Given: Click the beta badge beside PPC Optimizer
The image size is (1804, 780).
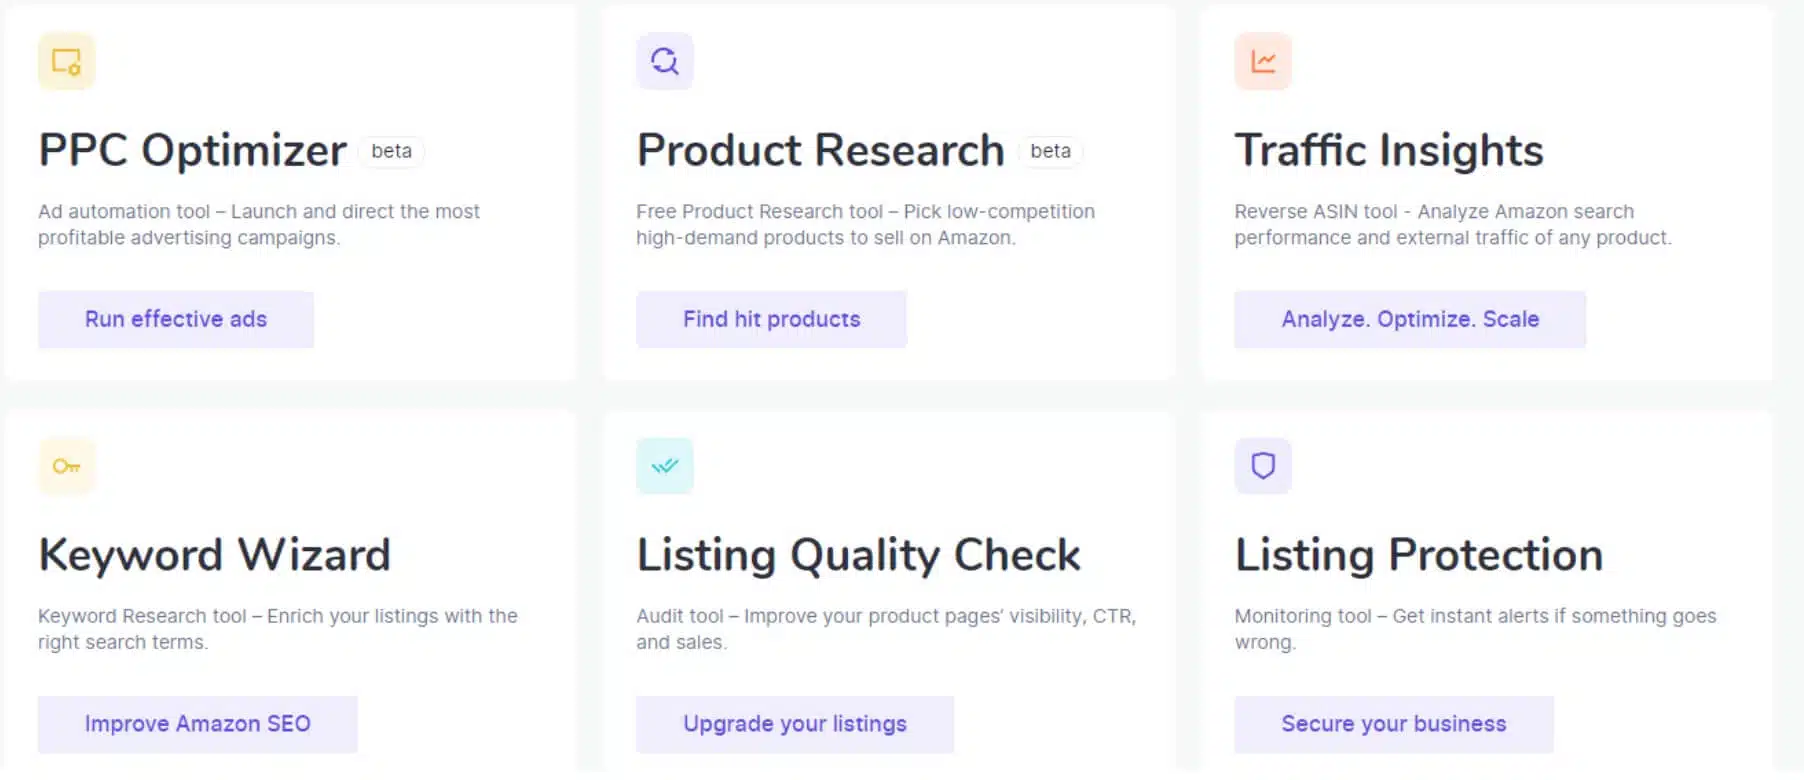Looking at the screenshot, I should point(391,151).
